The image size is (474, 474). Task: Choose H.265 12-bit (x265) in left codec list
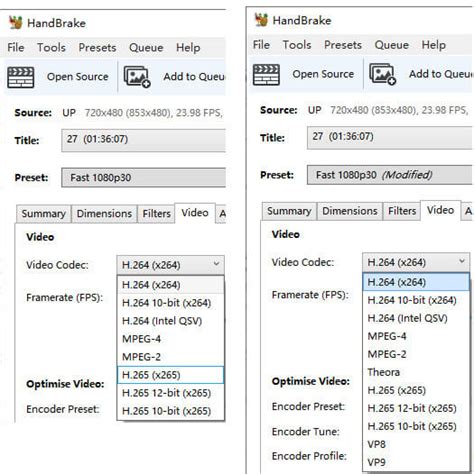pyautogui.click(x=170, y=393)
